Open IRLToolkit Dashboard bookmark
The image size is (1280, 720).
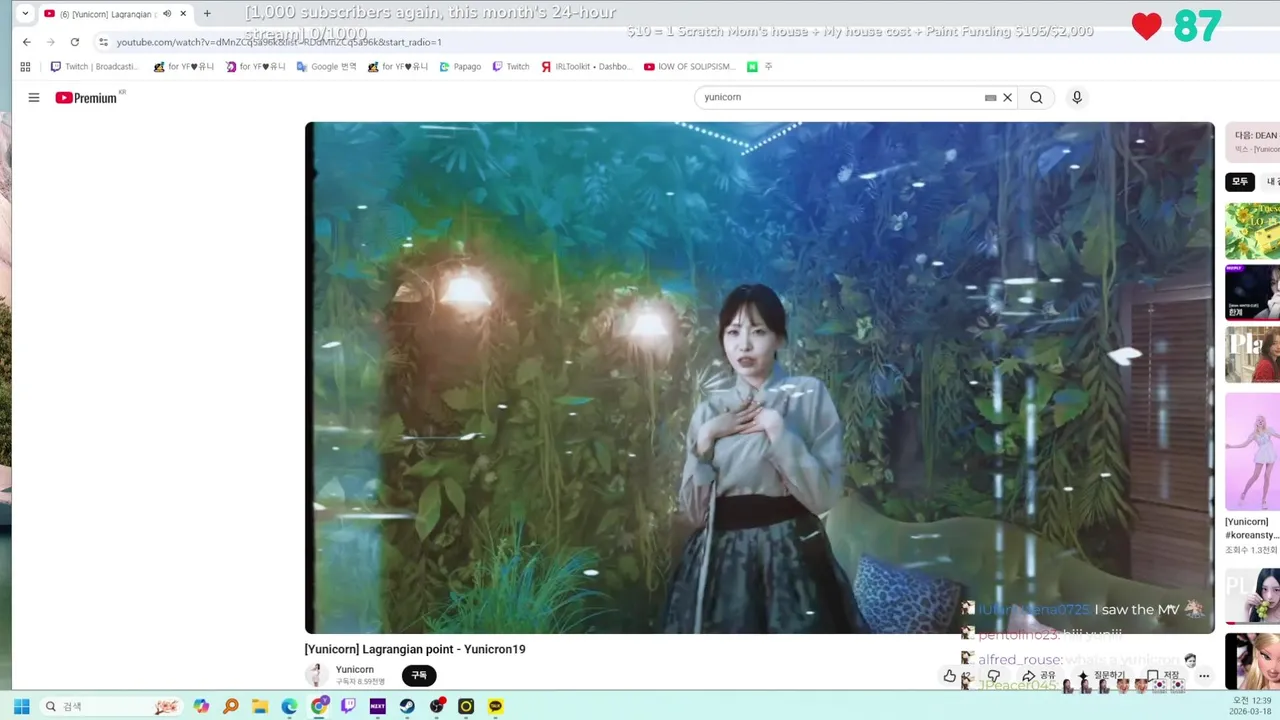[587, 67]
